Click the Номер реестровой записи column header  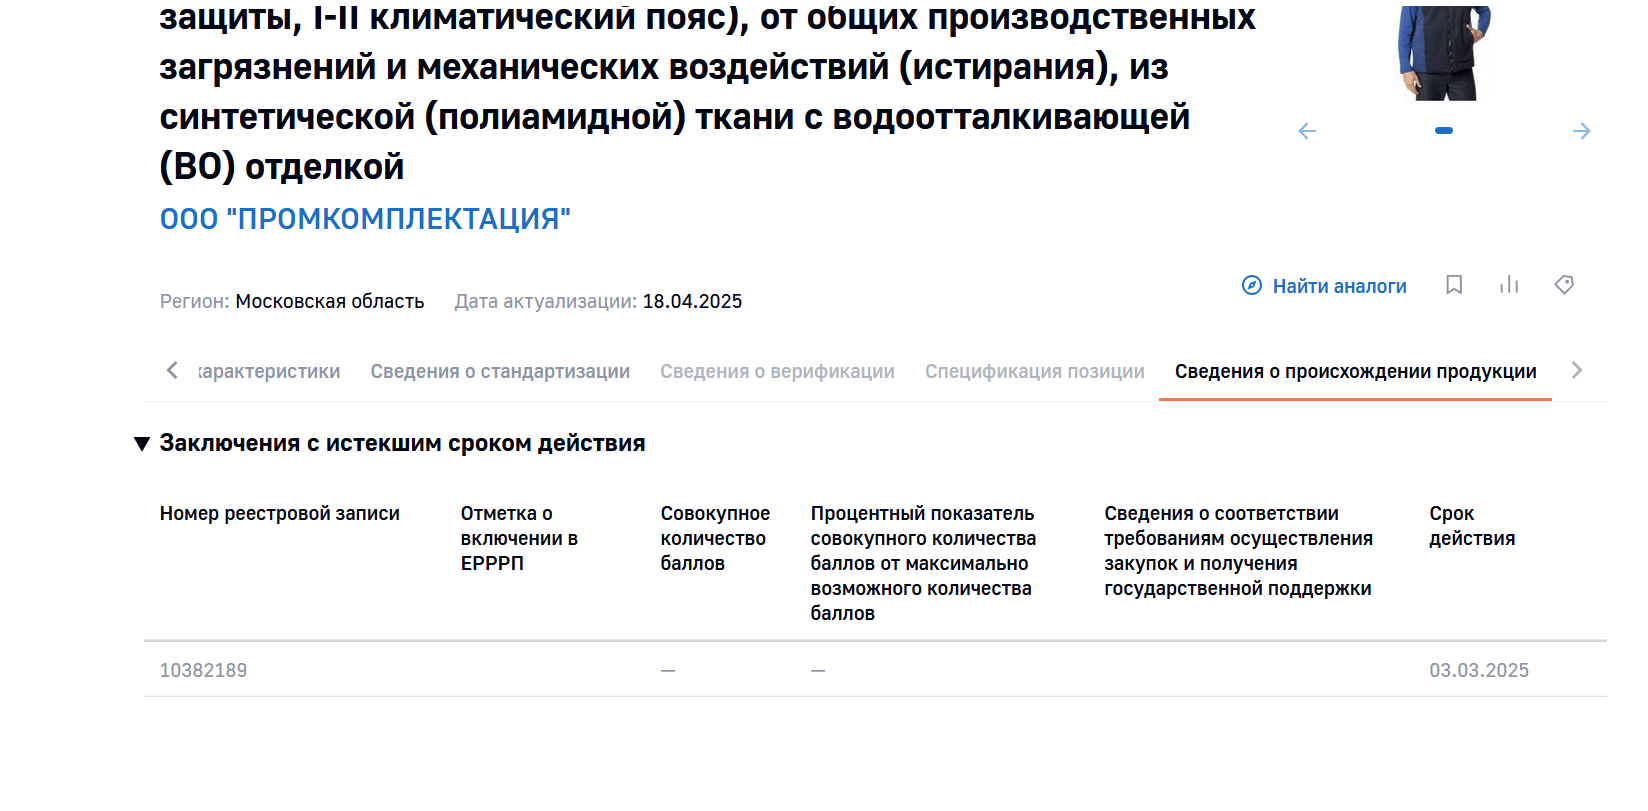[279, 513]
